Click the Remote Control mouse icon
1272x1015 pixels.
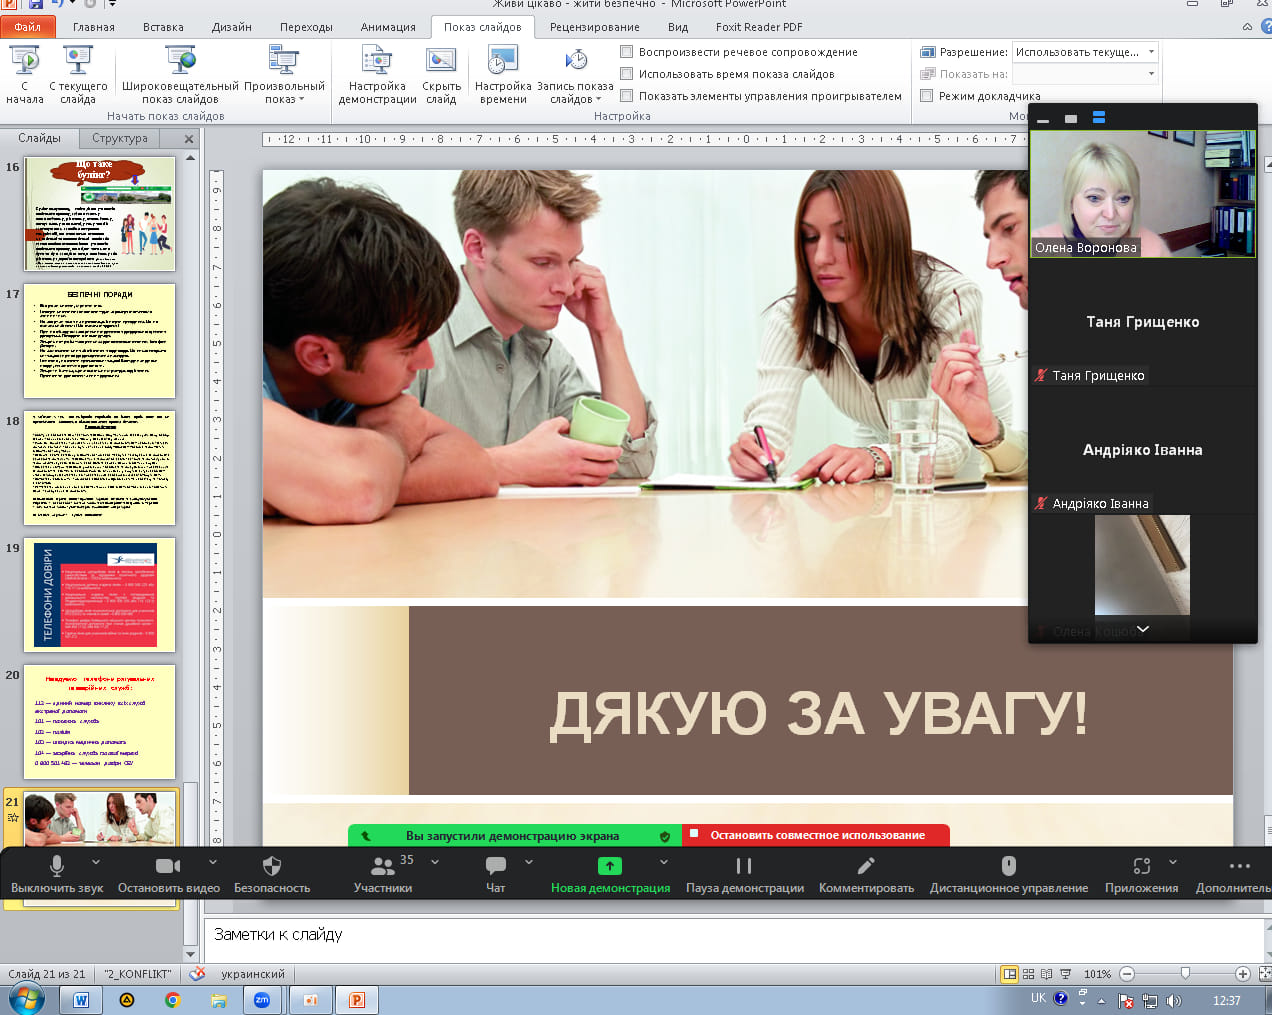click(1008, 866)
